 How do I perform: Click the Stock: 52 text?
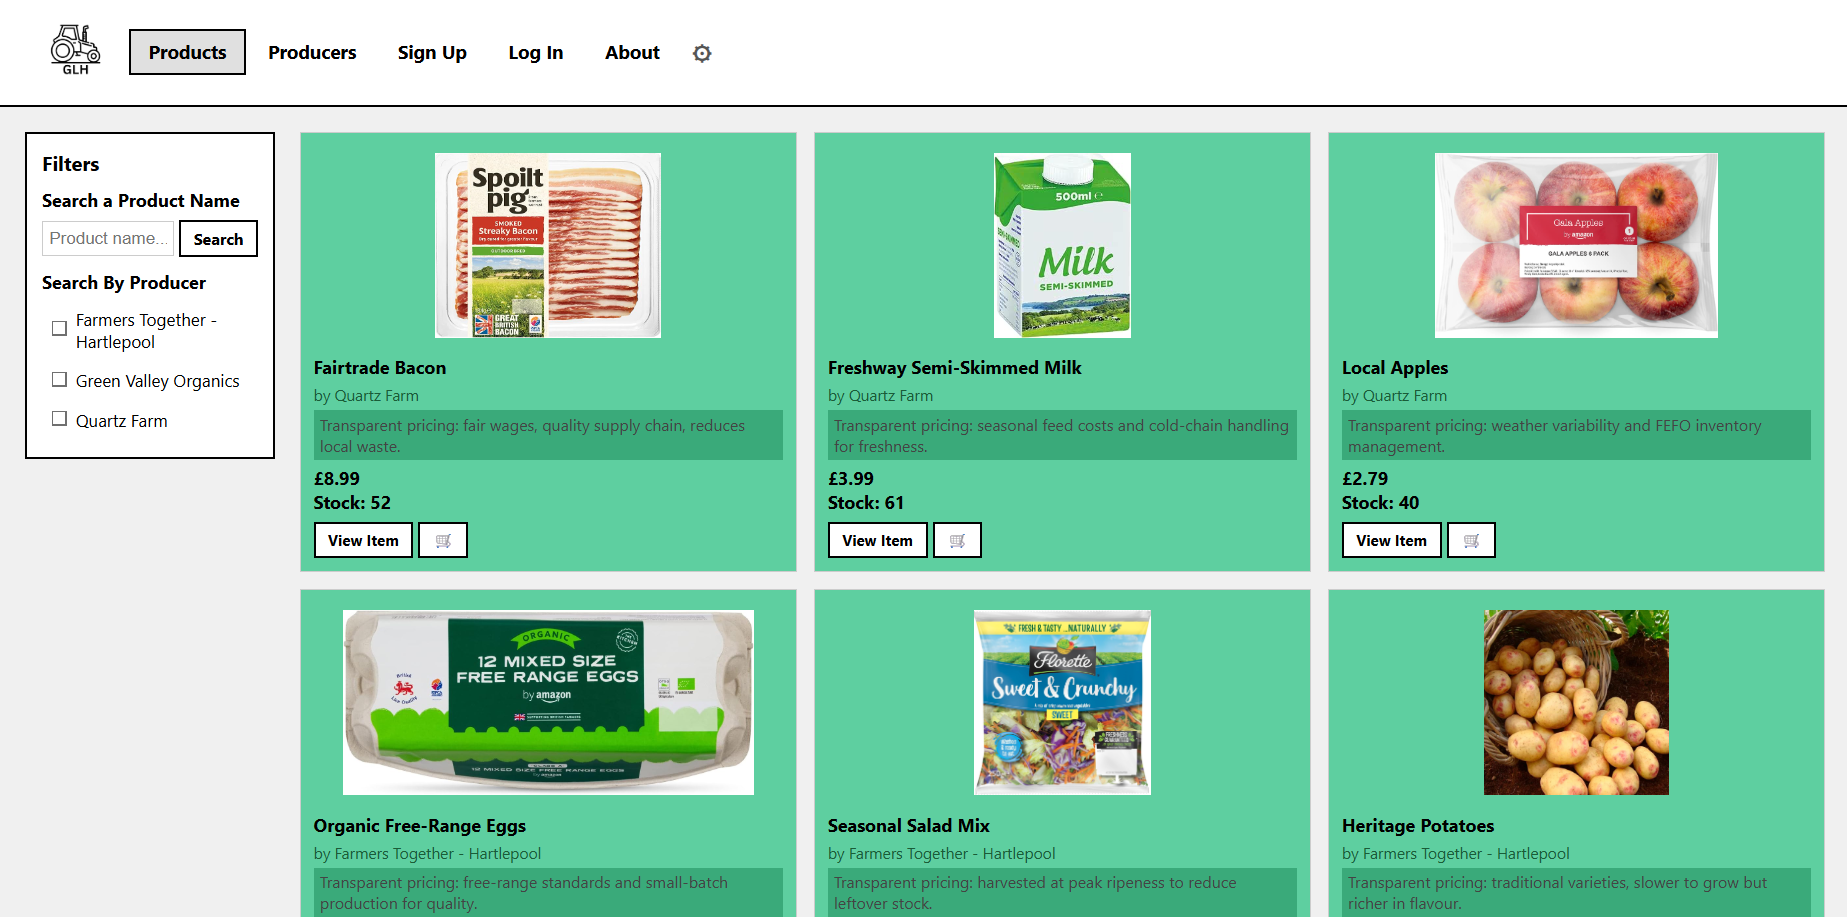352,503
